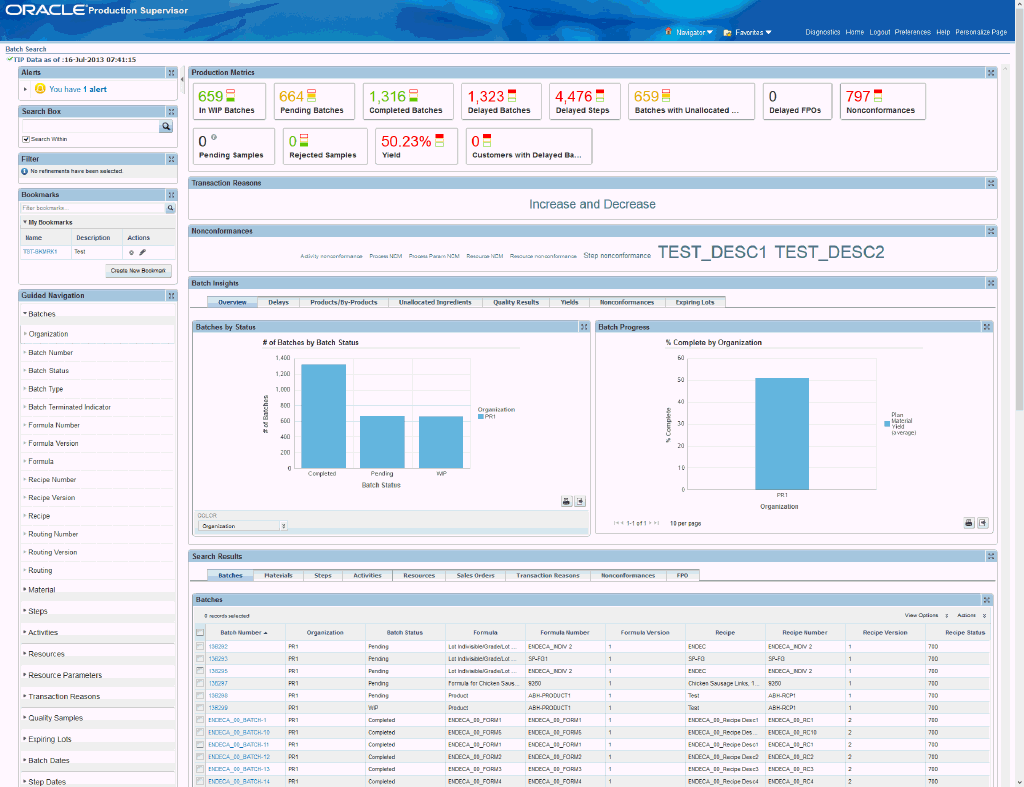The height and width of the screenshot is (787, 1024).
Task: Open the Expiring Lots tab
Action: coord(695,302)
